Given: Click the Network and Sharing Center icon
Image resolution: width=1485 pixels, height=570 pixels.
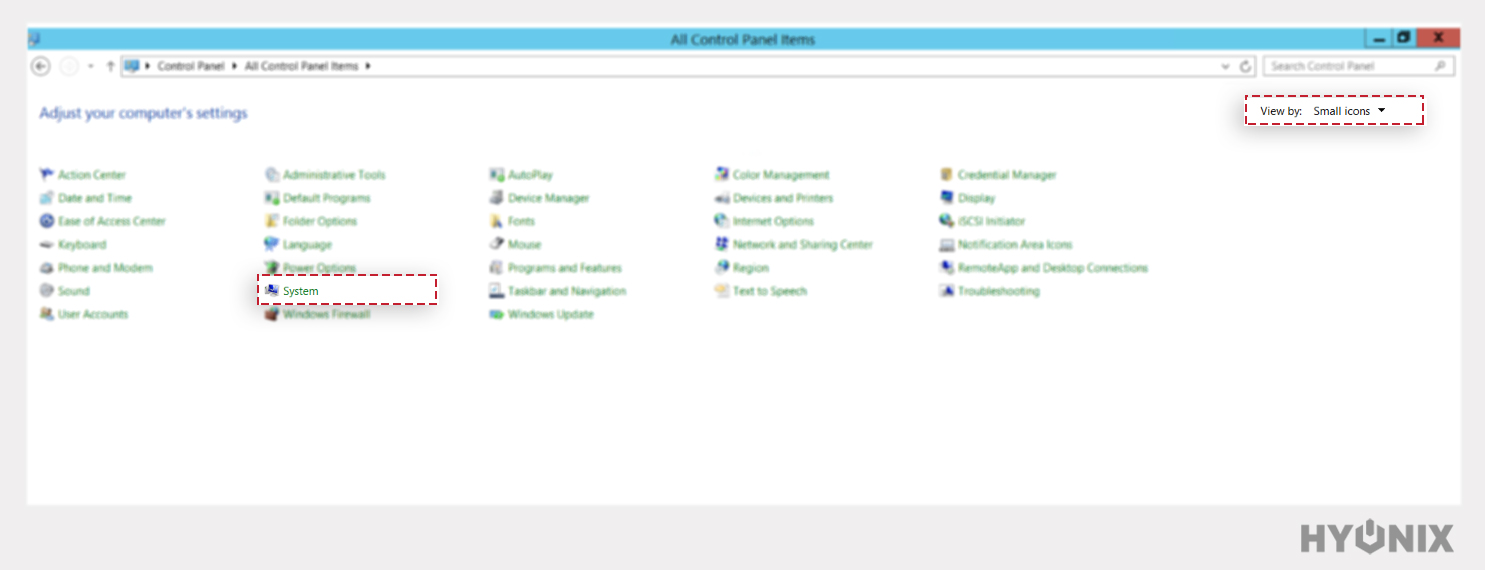Looking at the screenshot, I should tap(721, 244).
